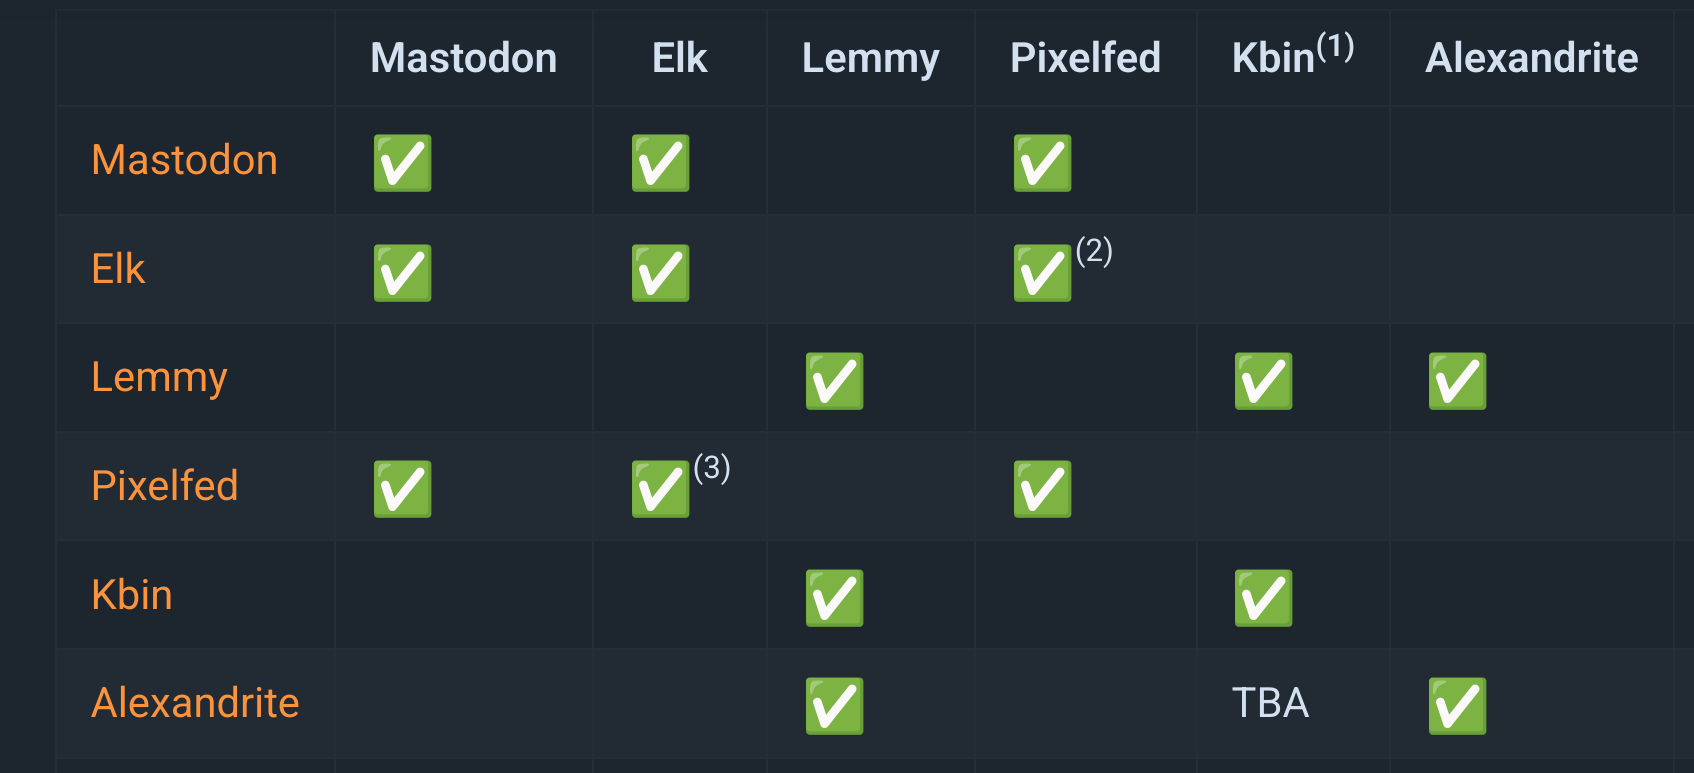
Task: Click footnote (1) next to Kbin header
Action: coord(1335,46)
